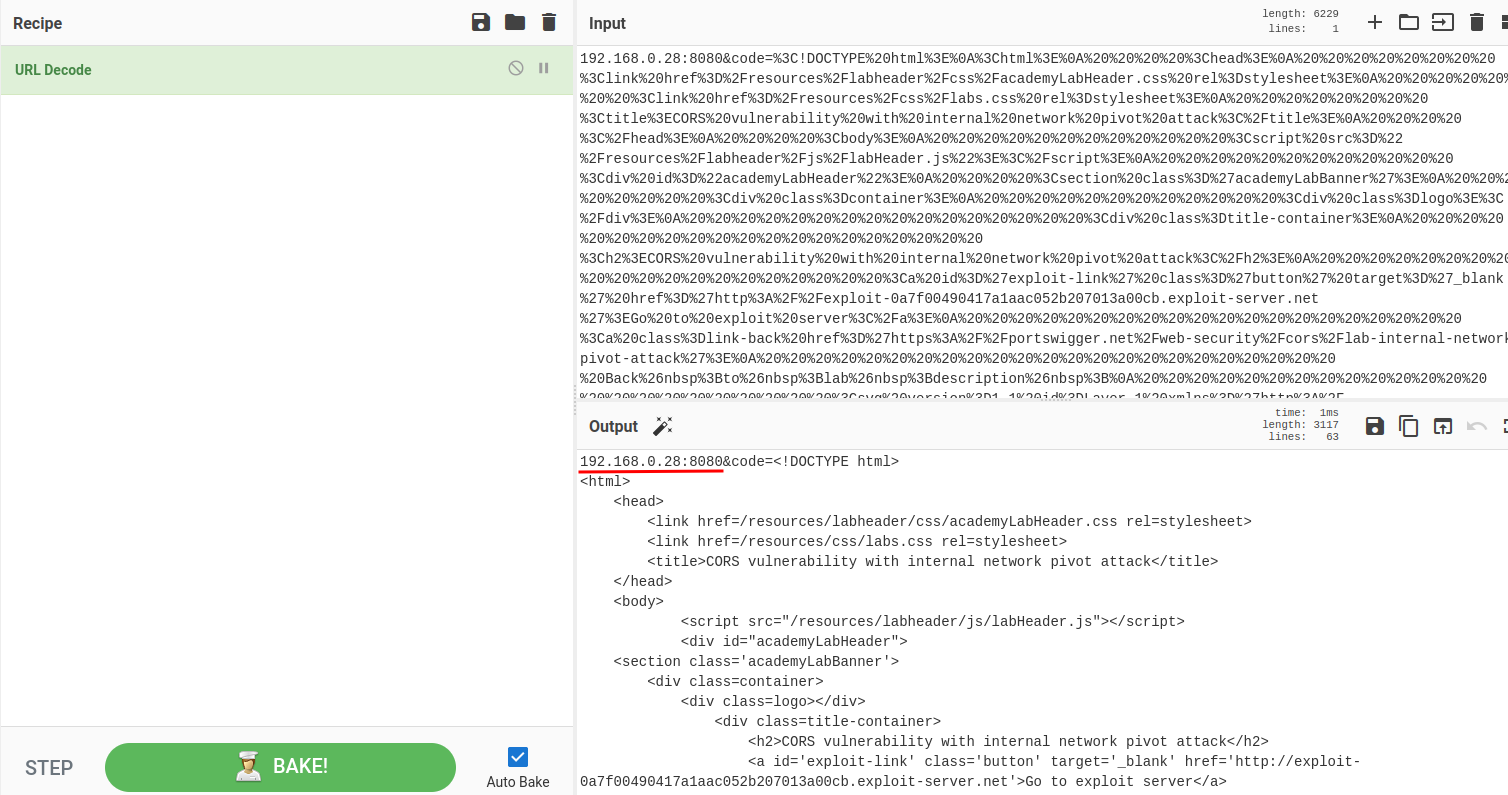Click the STEP button
This screenshot has width=1508, height=795.
coord(49,767)
